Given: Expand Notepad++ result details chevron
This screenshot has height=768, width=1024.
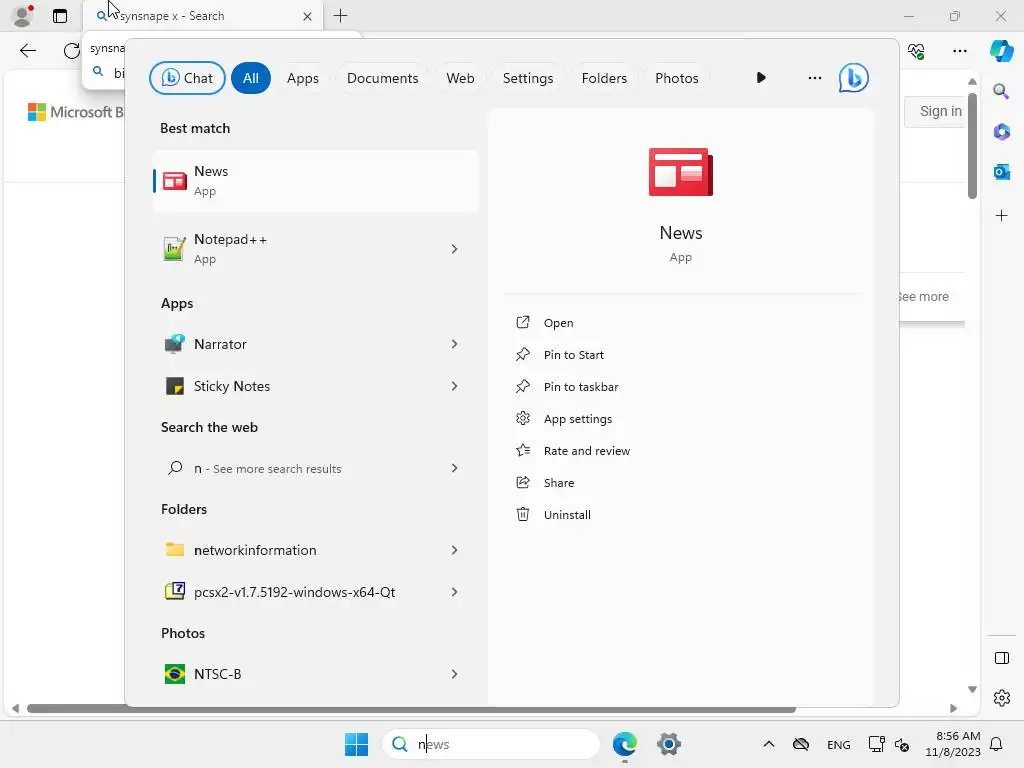Looking at the screenshot, I should [x=455, y=249].
